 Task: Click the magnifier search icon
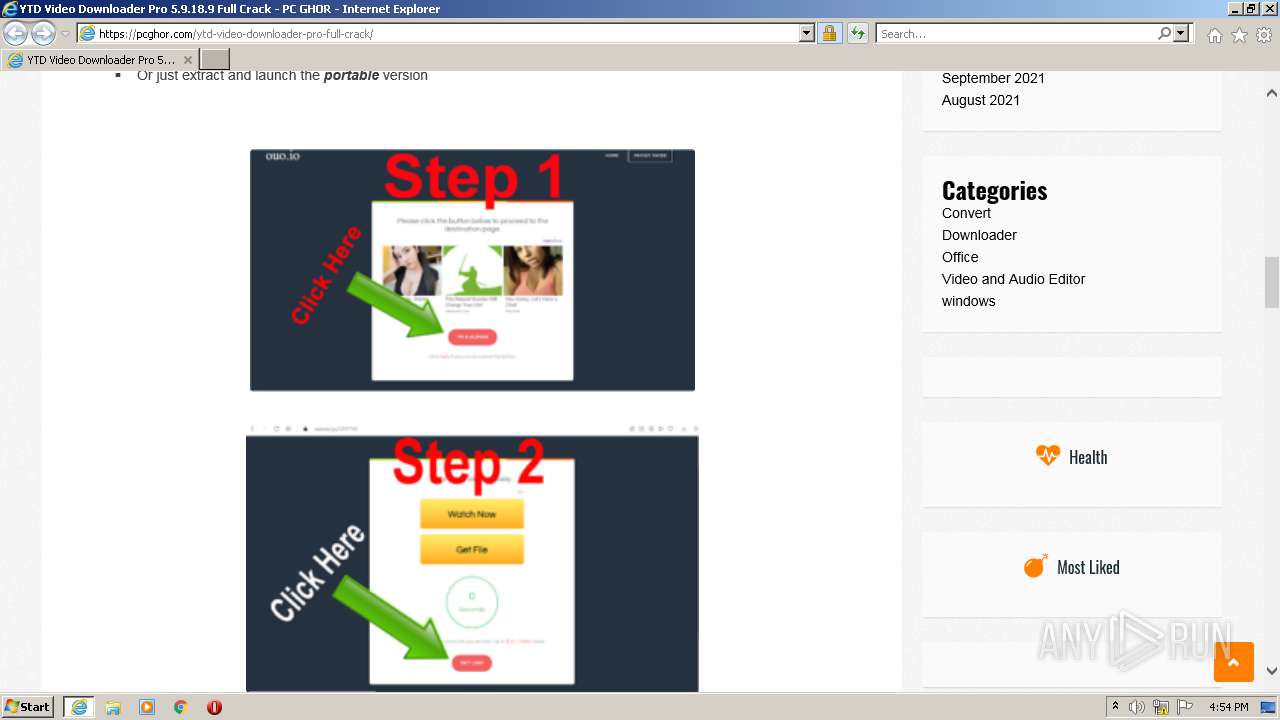click(1164, 33)
